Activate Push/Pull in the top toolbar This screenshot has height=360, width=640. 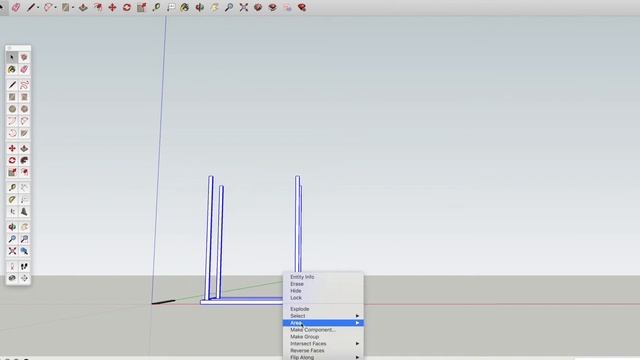(83, 7)
